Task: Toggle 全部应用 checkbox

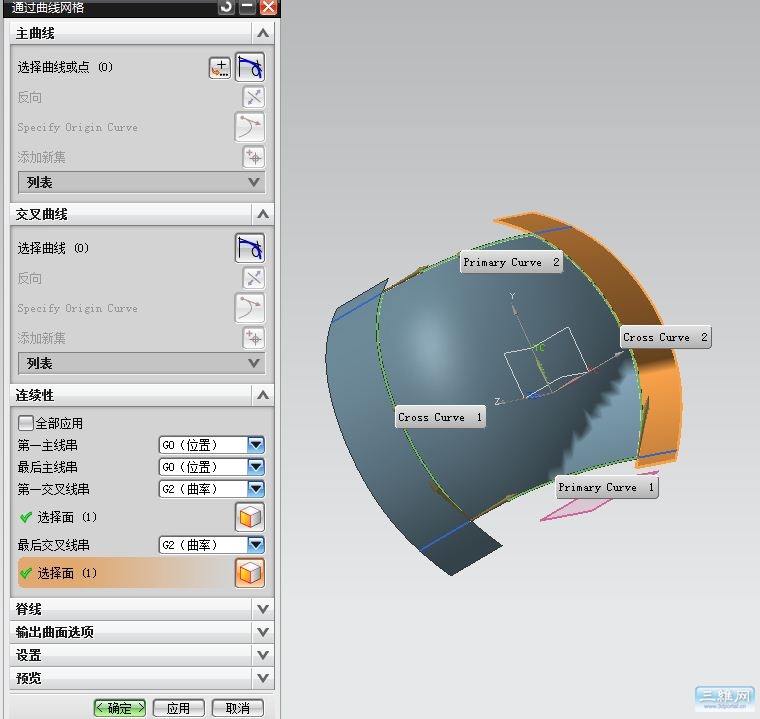Action: pos(25,423)
